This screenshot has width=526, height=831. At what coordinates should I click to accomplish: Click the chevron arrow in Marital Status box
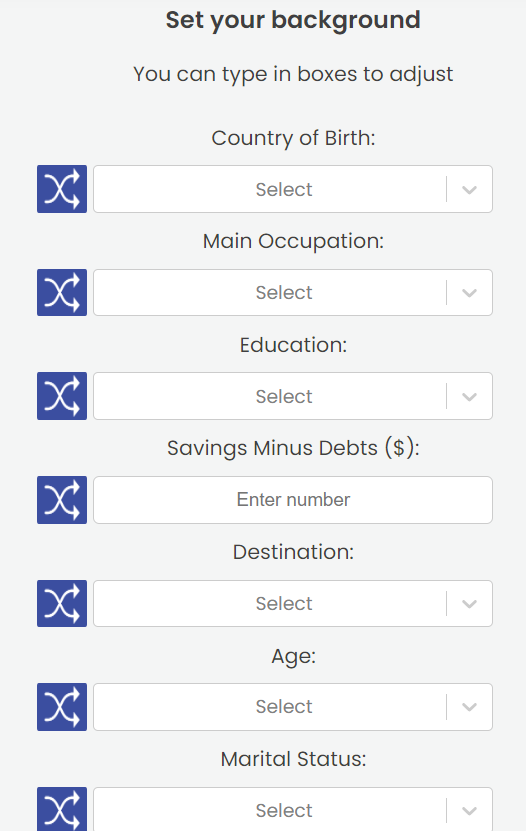pos(469,811)
